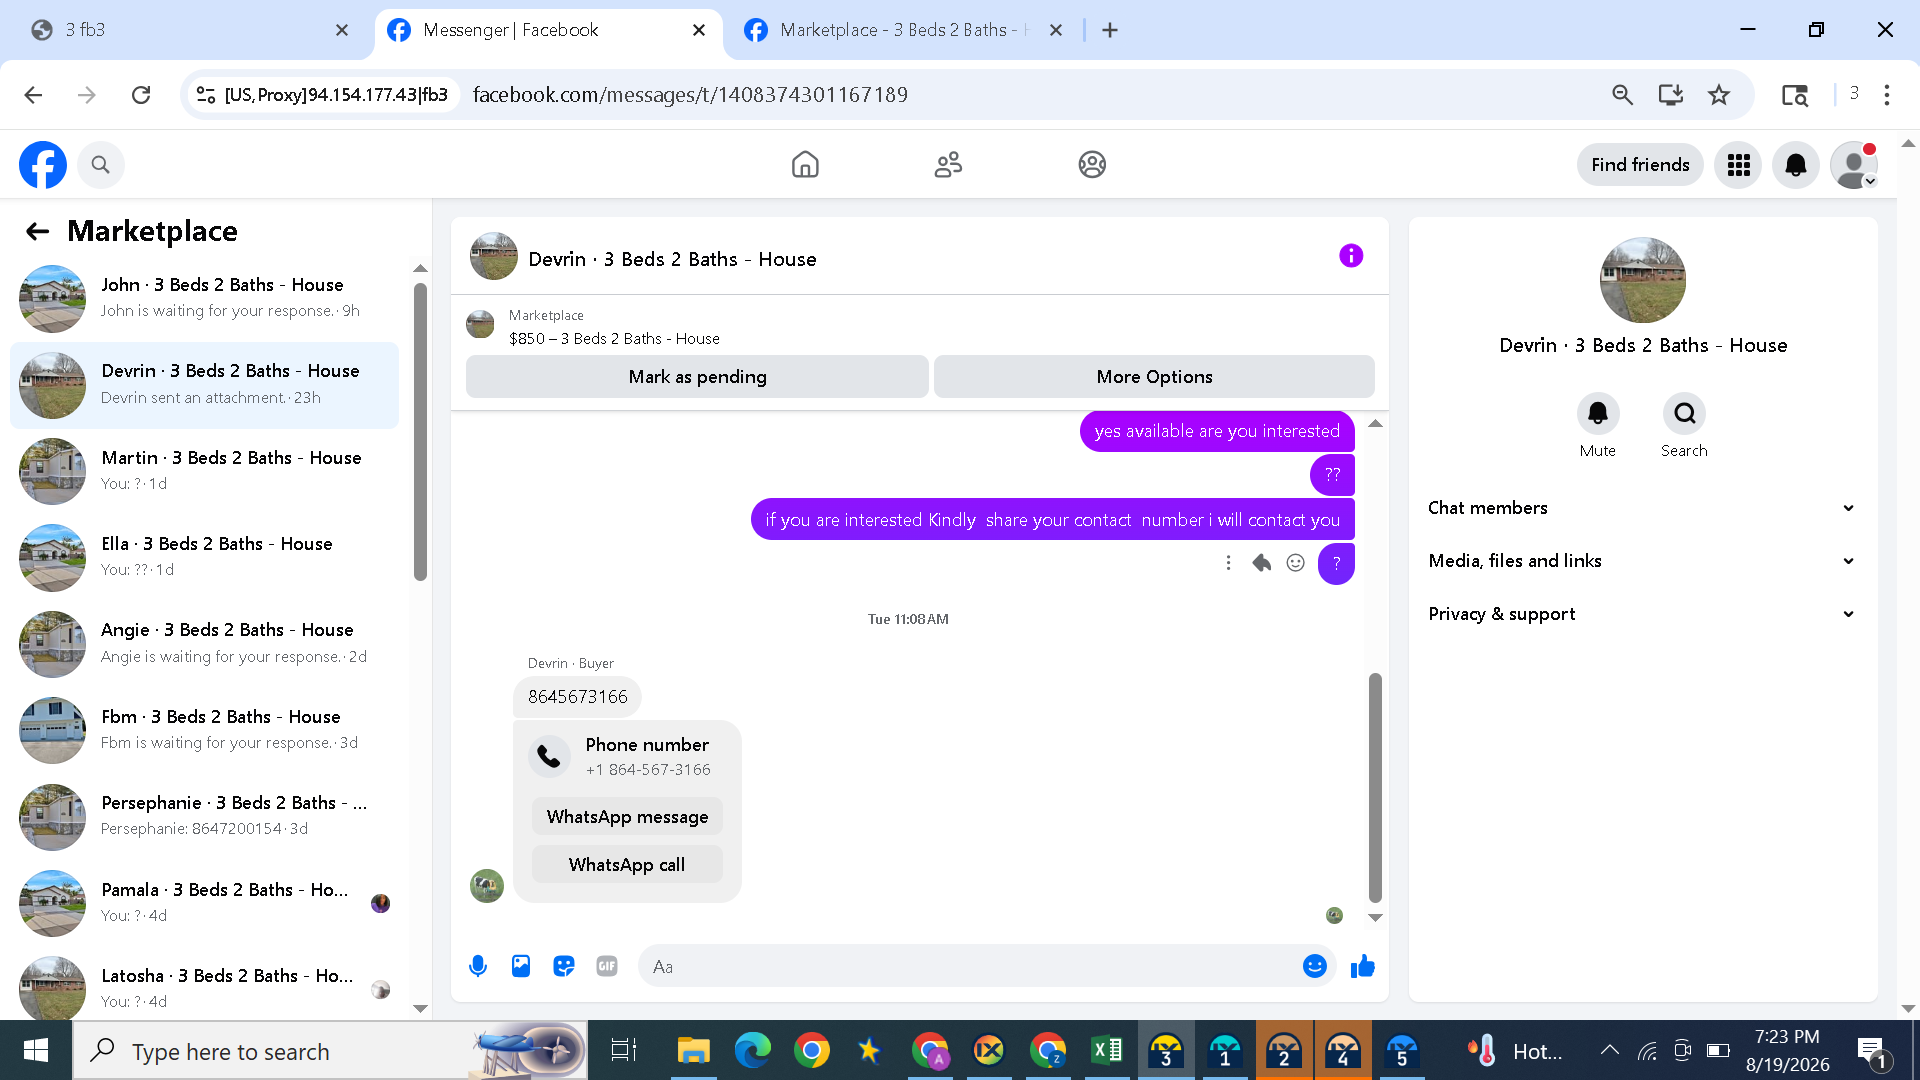Screen dimensions: 1920x1080
Task: Click the listing thumbnail in right panel
Action: [1642, 280]
